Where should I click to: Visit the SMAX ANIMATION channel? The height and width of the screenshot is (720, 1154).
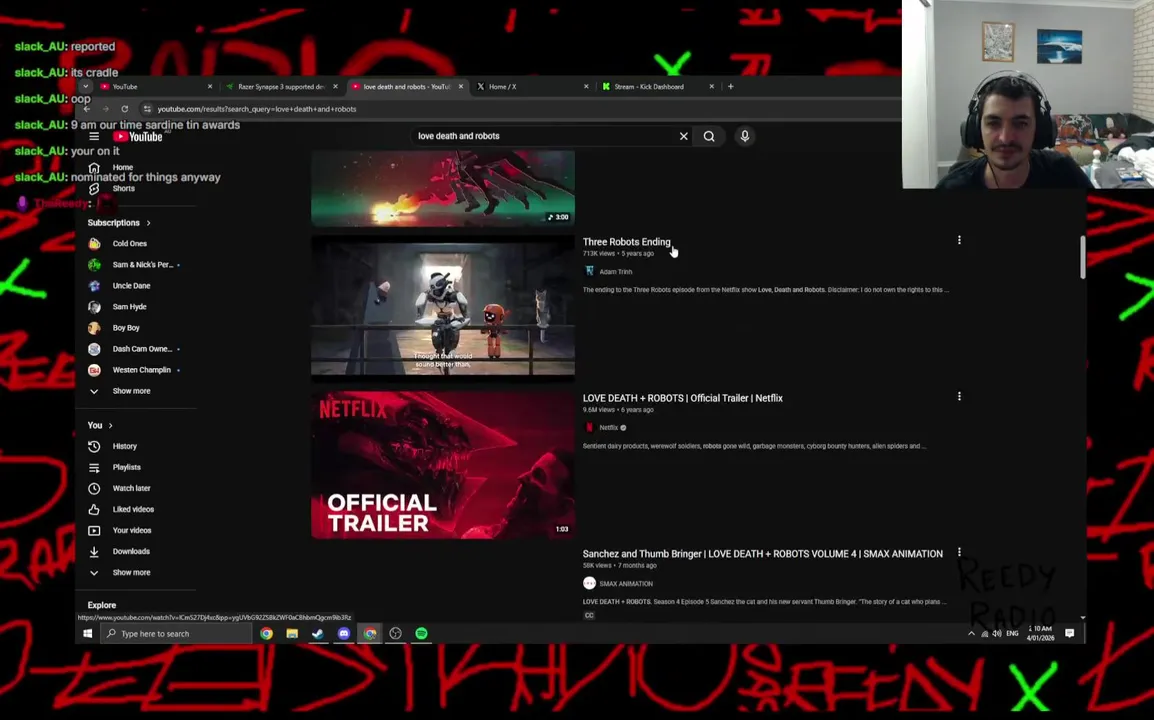click(x=626, y=584)
